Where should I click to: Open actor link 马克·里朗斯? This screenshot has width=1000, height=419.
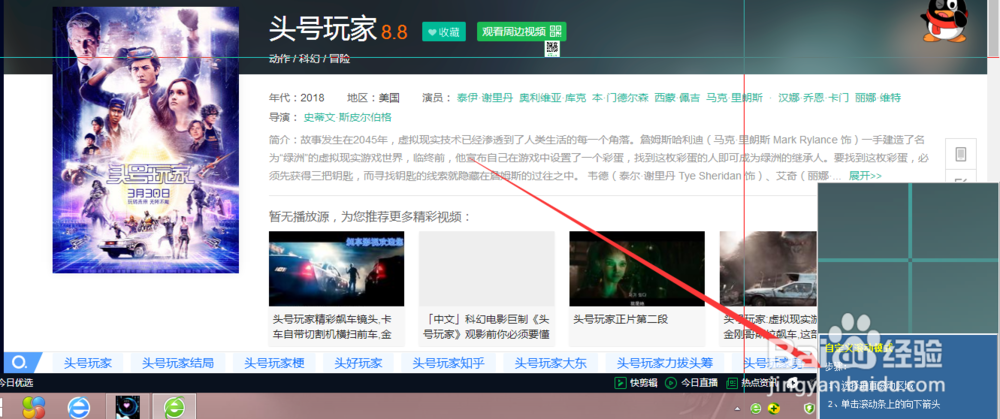733,98
